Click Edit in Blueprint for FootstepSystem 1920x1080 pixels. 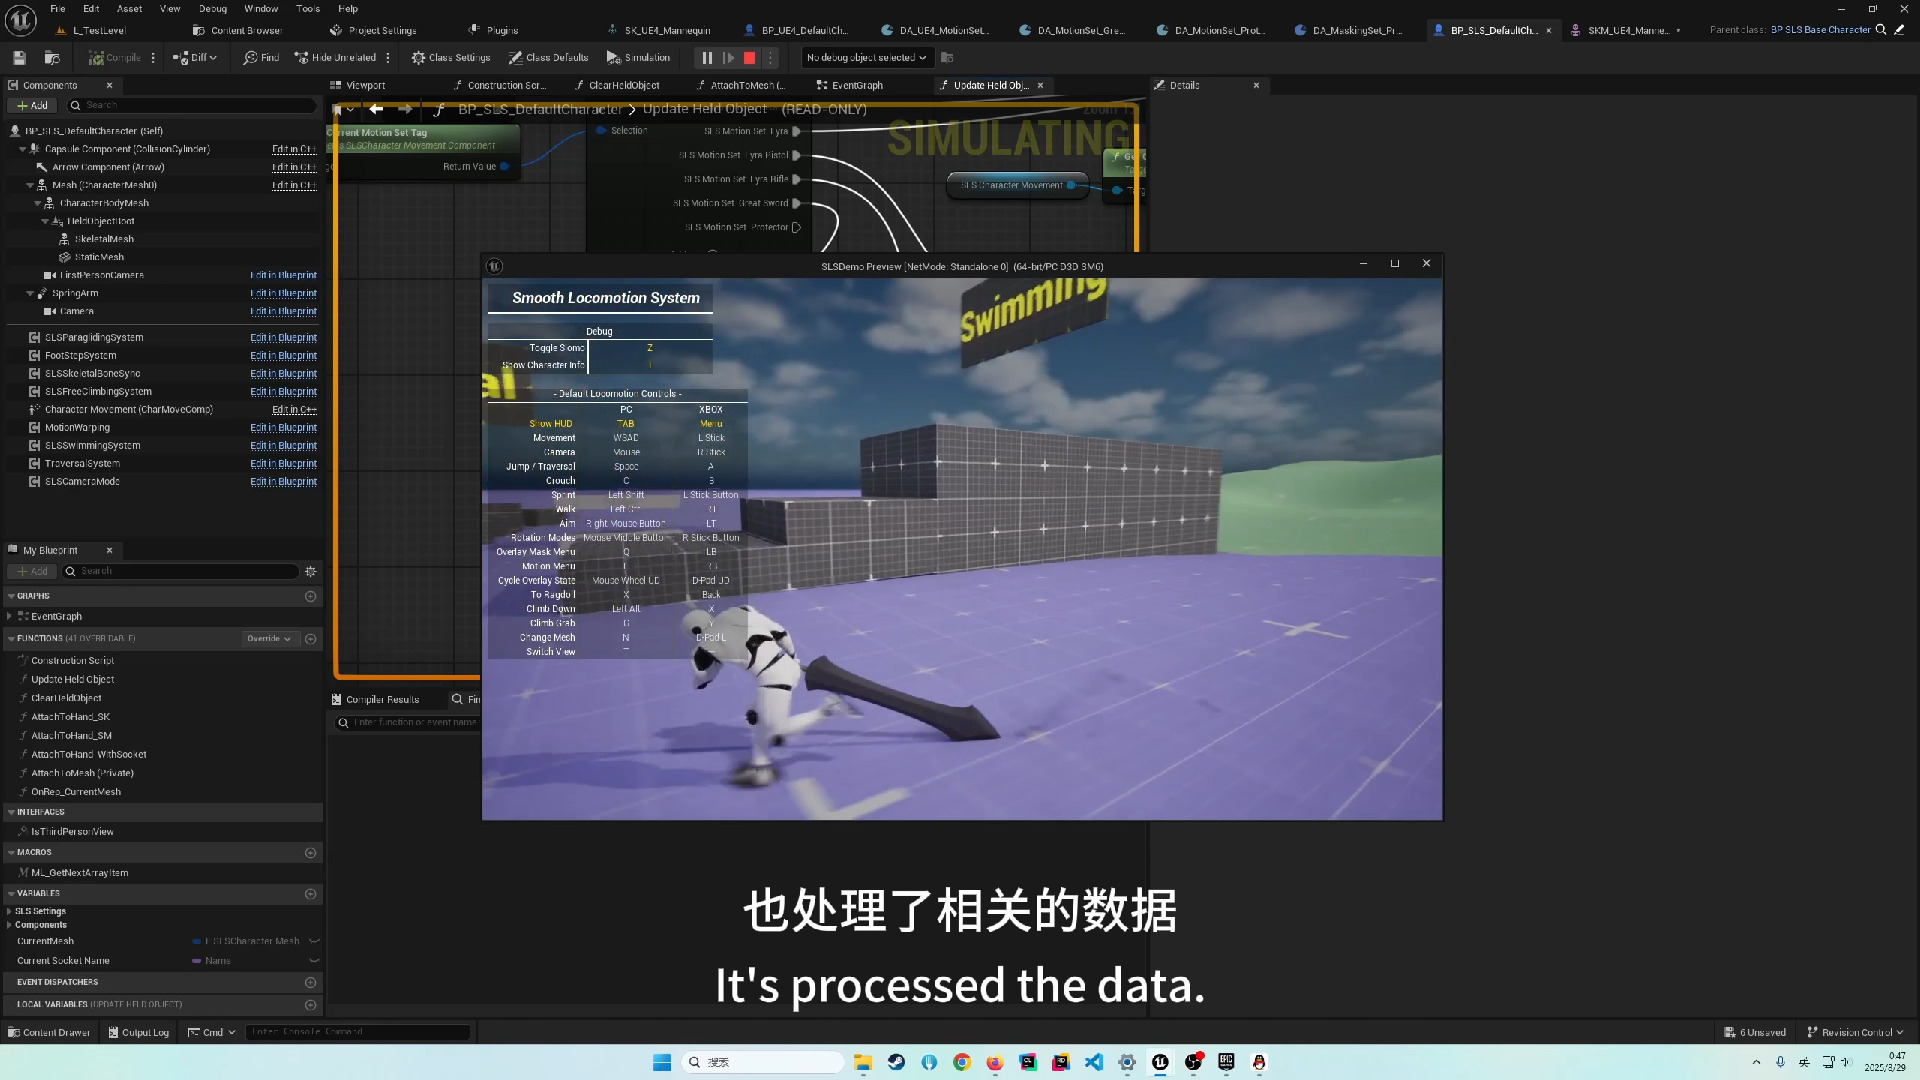283,356
